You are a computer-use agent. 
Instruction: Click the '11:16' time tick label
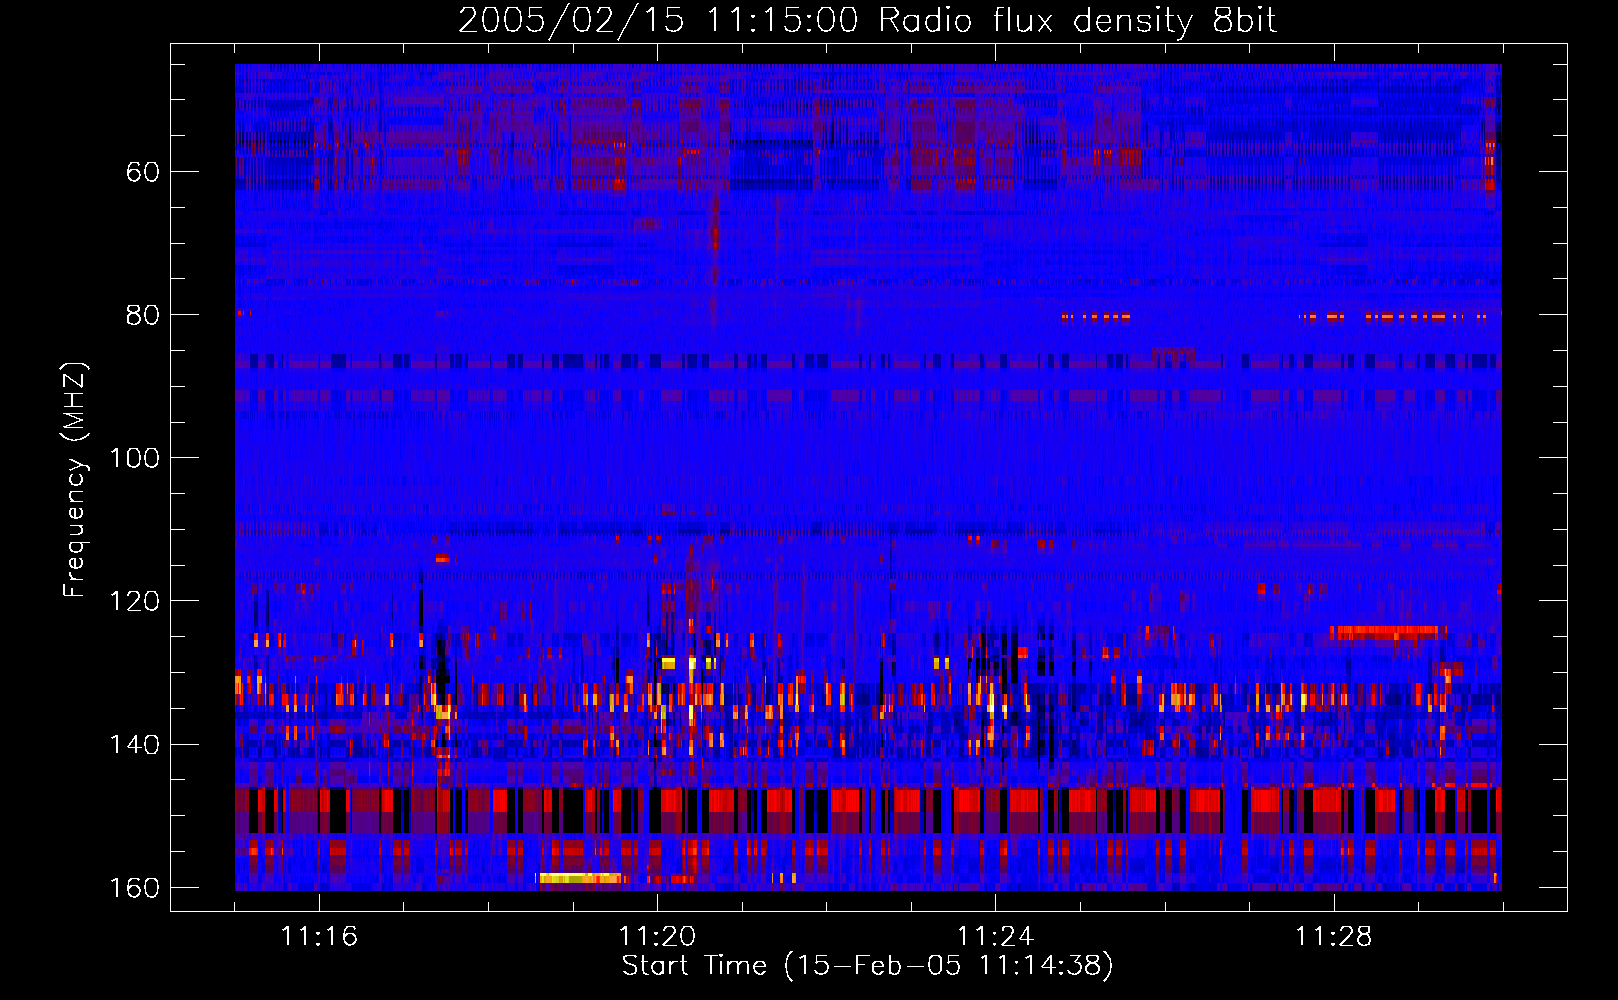(319, 937)
